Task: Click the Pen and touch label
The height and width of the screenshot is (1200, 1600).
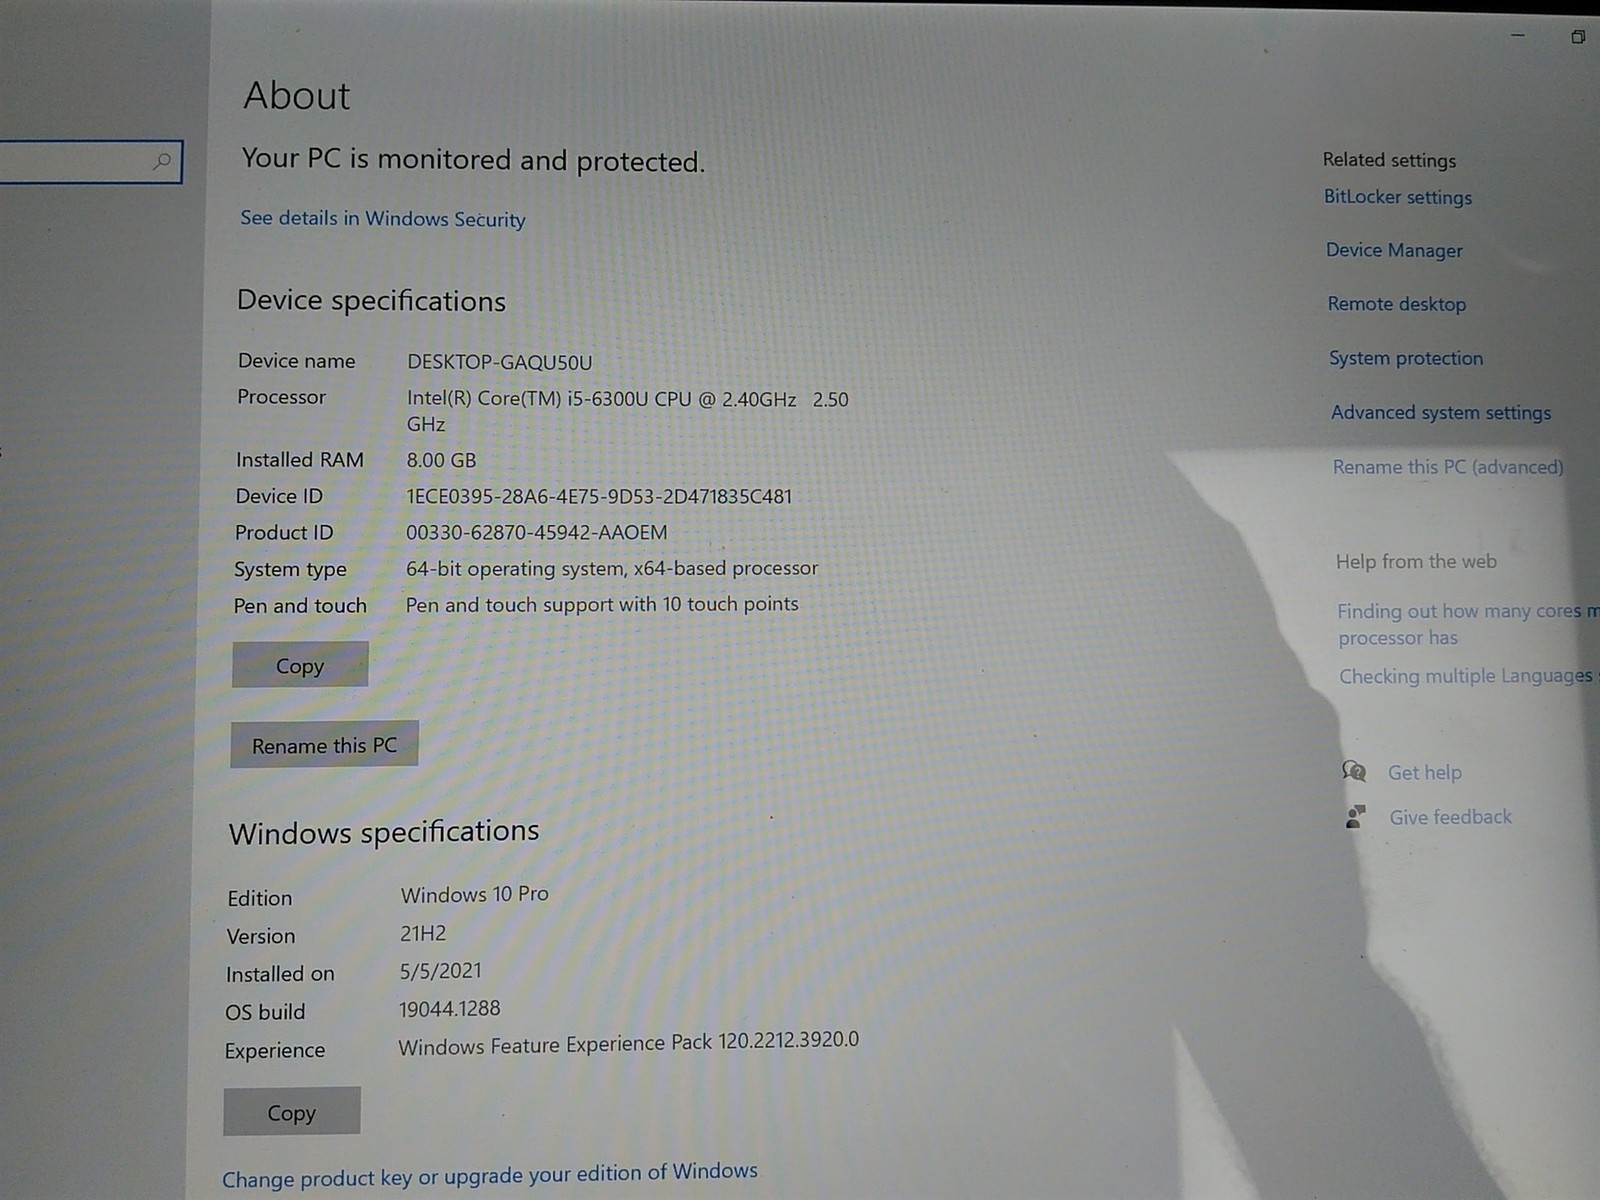Action: pyautogui.click(x=300, y=606)
